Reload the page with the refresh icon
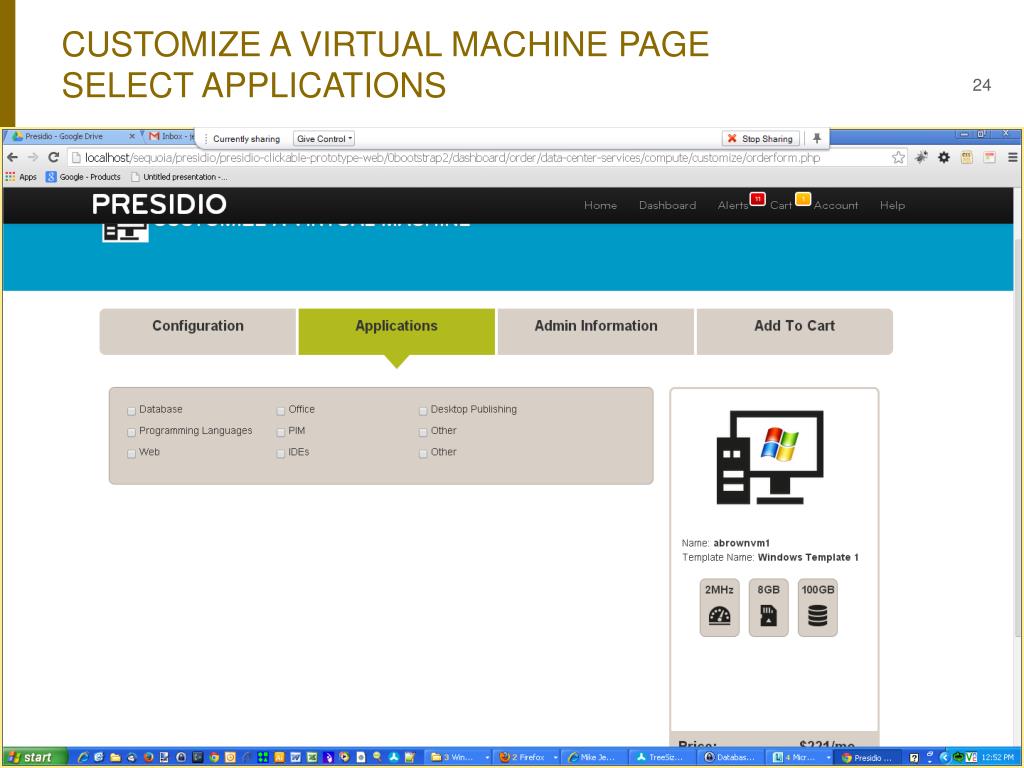Viewport: 1024px width, 768px height. point(54,157)
